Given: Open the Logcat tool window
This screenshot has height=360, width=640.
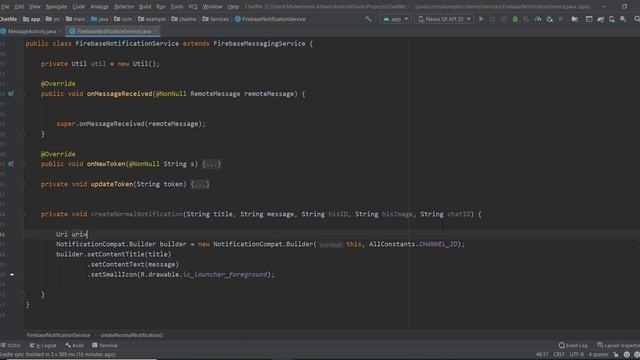Looking at the screenshot, I should coord(43,345).
